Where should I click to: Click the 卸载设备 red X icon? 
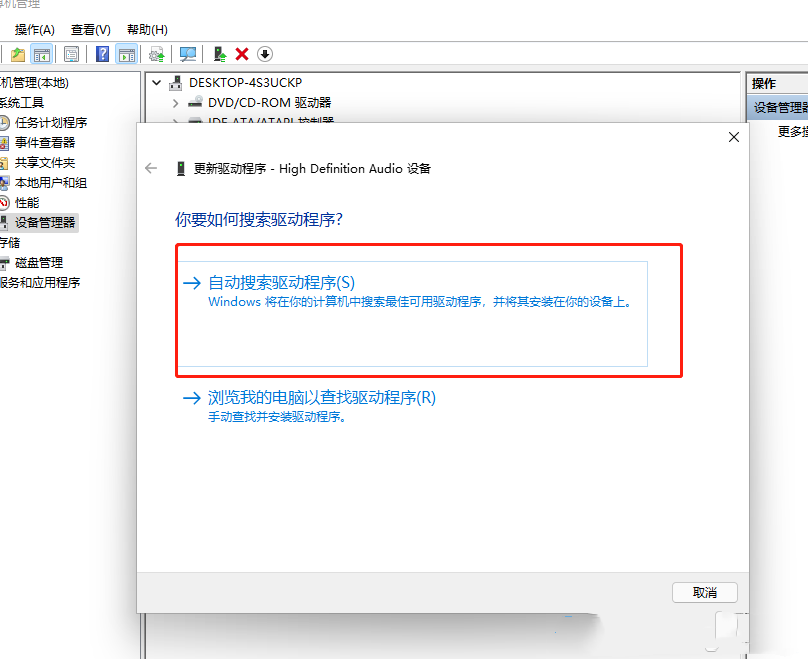click(240, 54)
